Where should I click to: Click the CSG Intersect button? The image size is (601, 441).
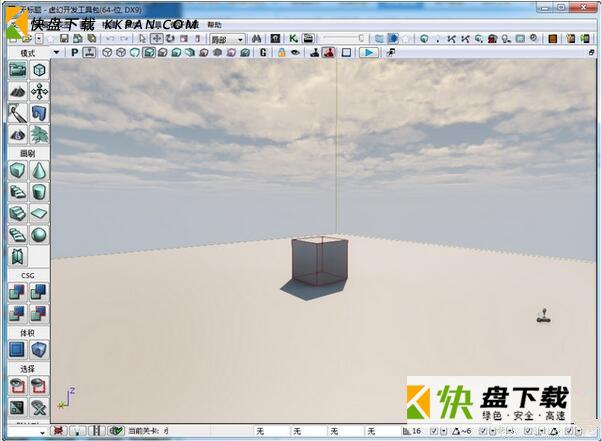[x=18, y=314]
